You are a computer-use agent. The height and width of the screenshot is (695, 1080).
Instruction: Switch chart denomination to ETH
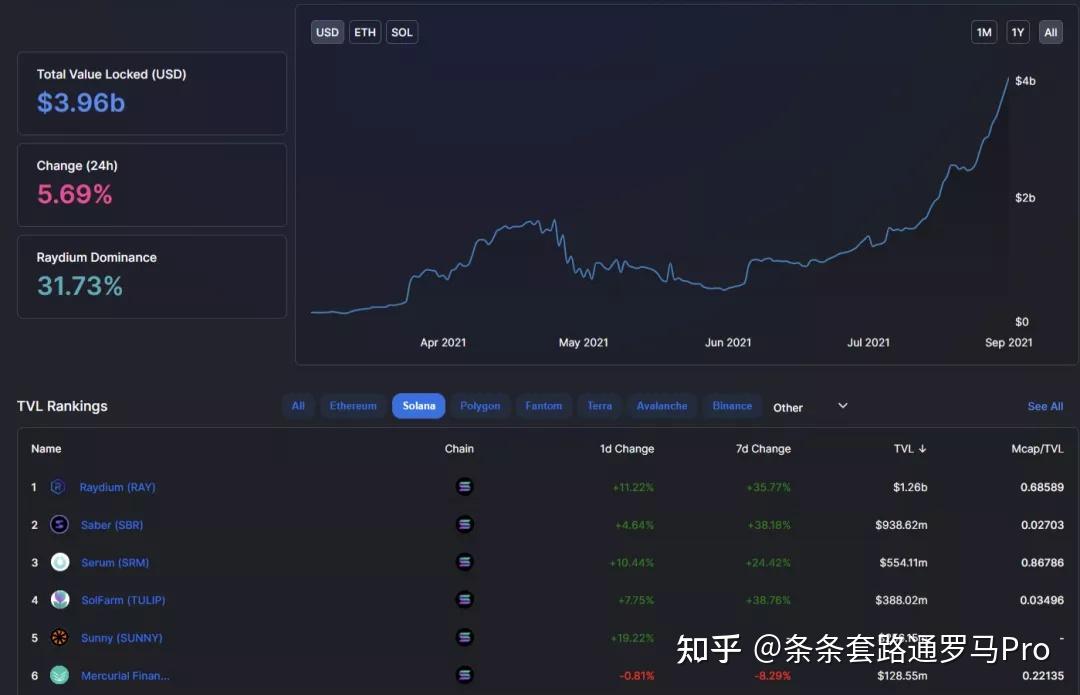[x=365, y=32]
